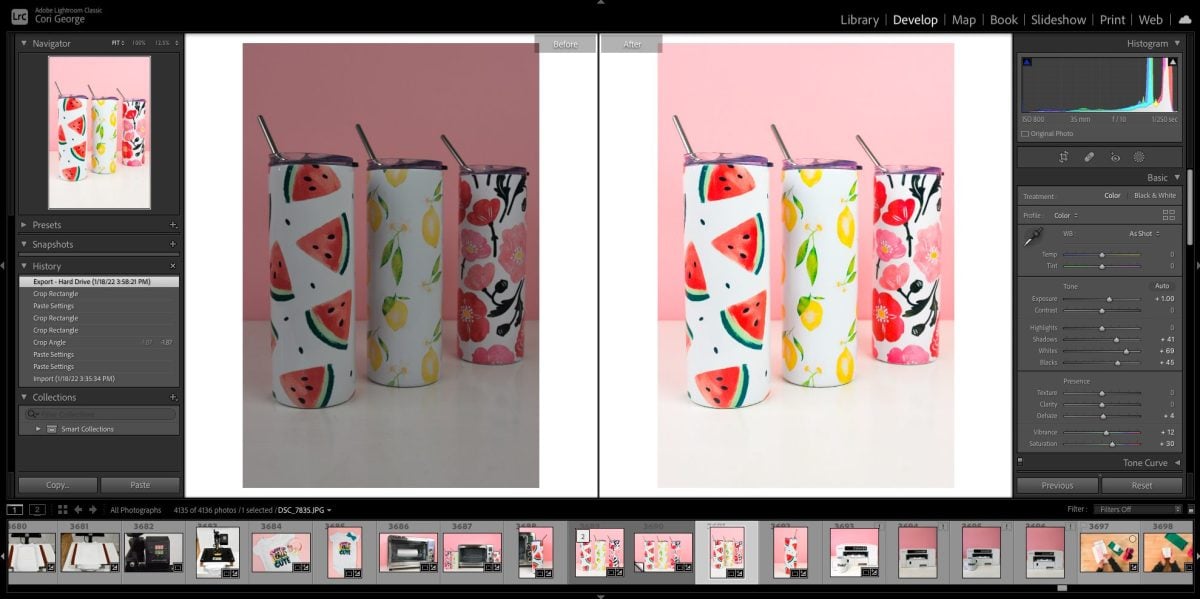Click the Previous button
This screenshot has height=599, width=1200.
[x=1057, y=485]
